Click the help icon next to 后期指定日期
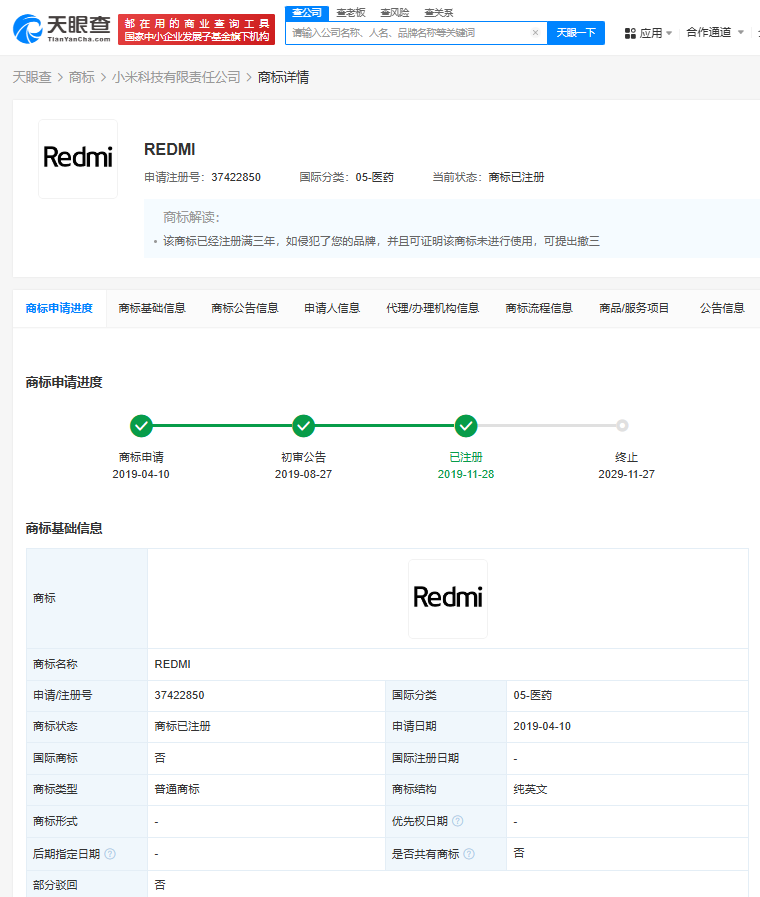Viewport: 760px width, 897px height. pyautogui.click(x=110, y=854)
